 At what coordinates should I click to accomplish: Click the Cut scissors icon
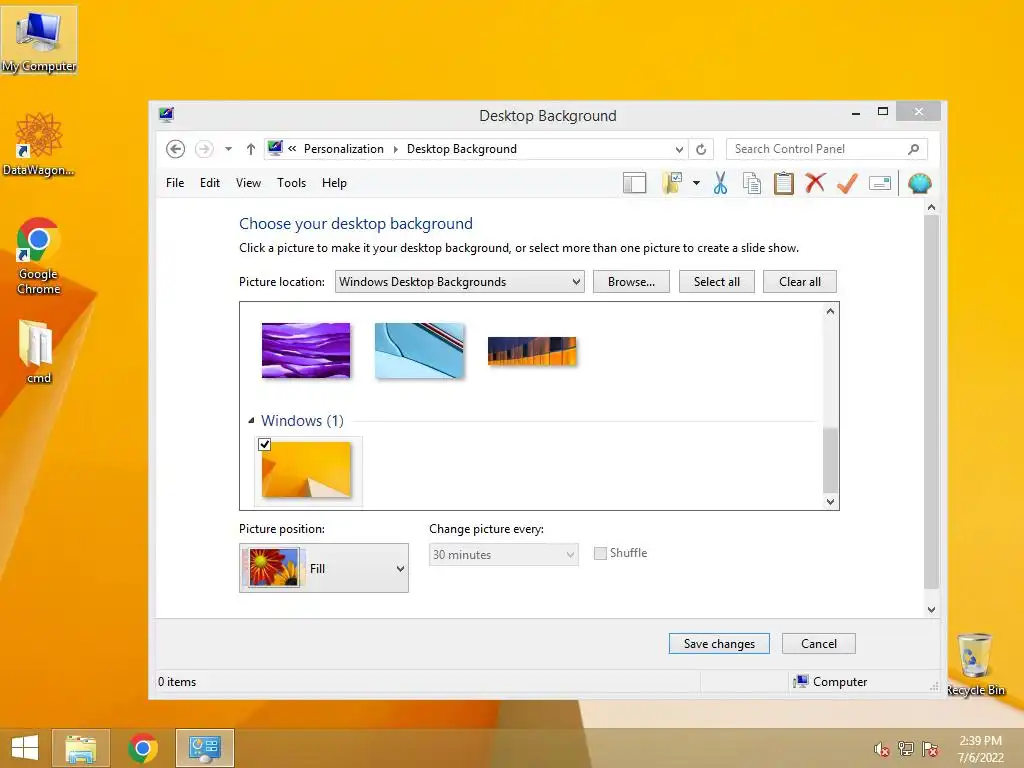[x=720, y=184]
